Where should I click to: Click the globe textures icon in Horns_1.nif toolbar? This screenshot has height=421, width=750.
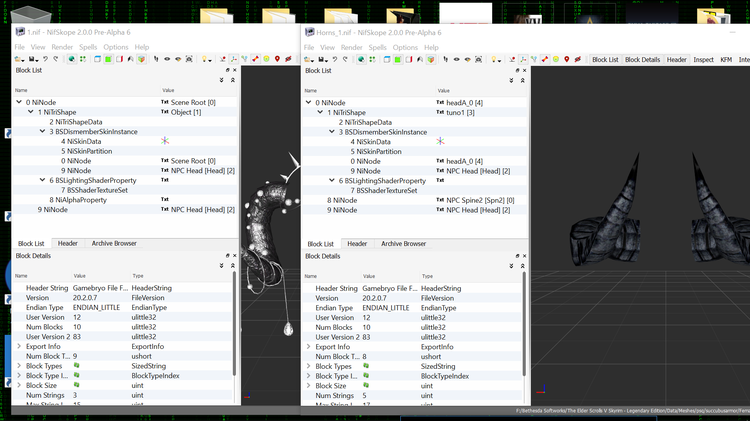(x=361, y=59)
